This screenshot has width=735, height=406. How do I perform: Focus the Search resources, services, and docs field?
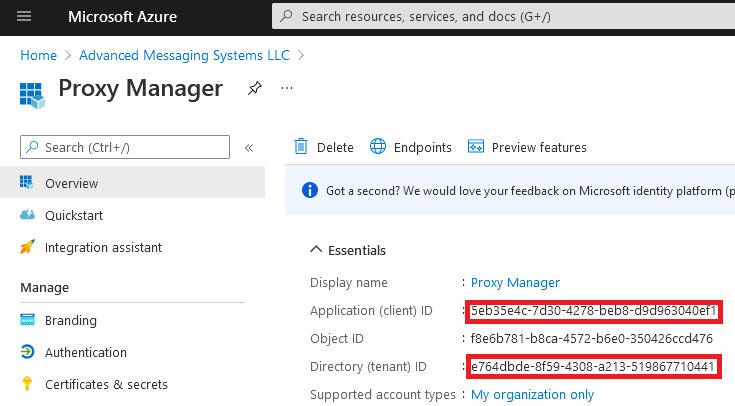click(503, 16)
